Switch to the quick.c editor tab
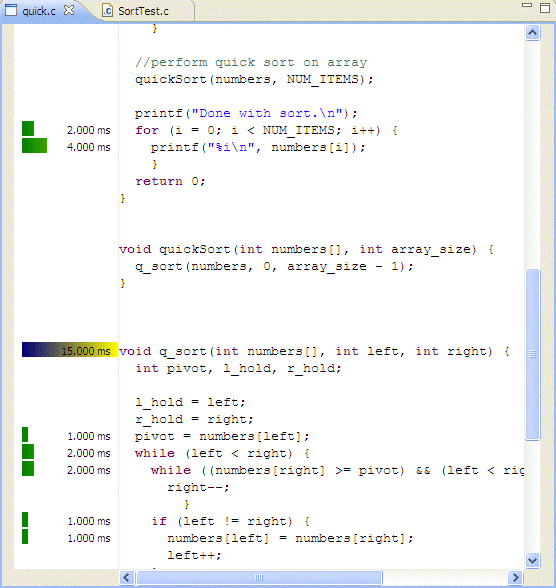This screenshot has width=556, height=588. (39, 11)
